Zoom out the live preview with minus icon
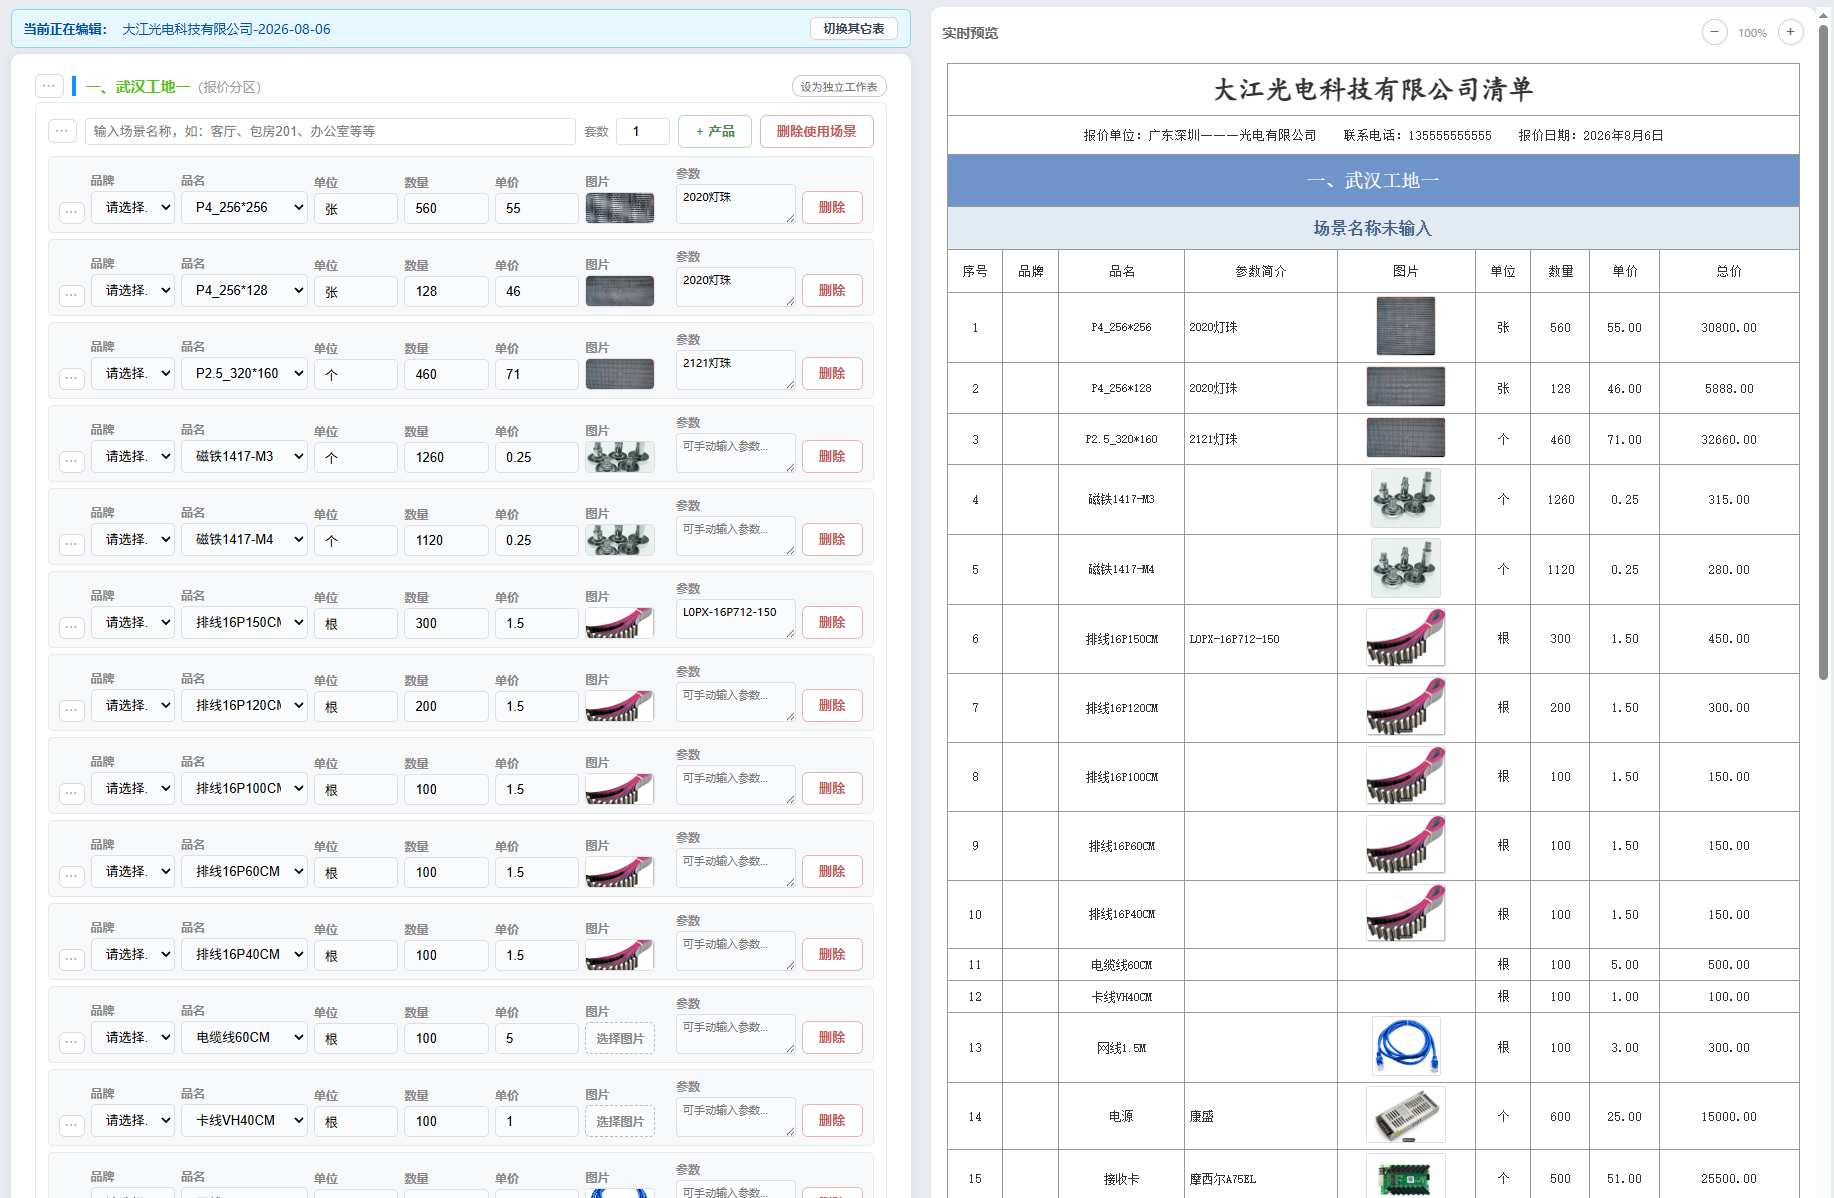 1714,32
